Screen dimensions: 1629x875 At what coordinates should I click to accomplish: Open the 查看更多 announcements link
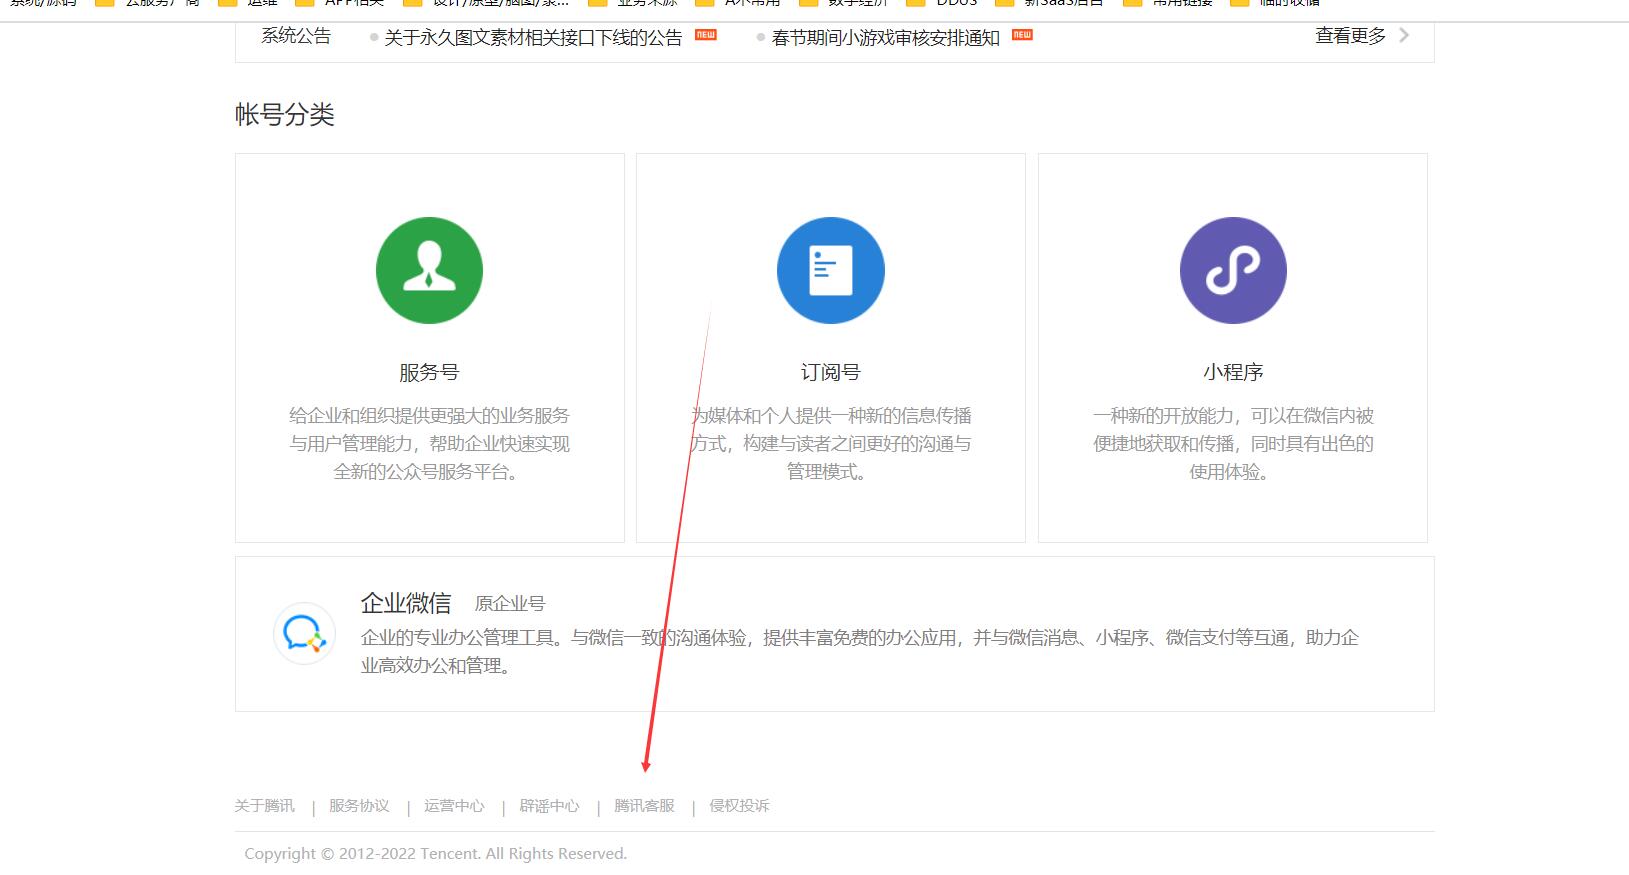[1350, 36]
